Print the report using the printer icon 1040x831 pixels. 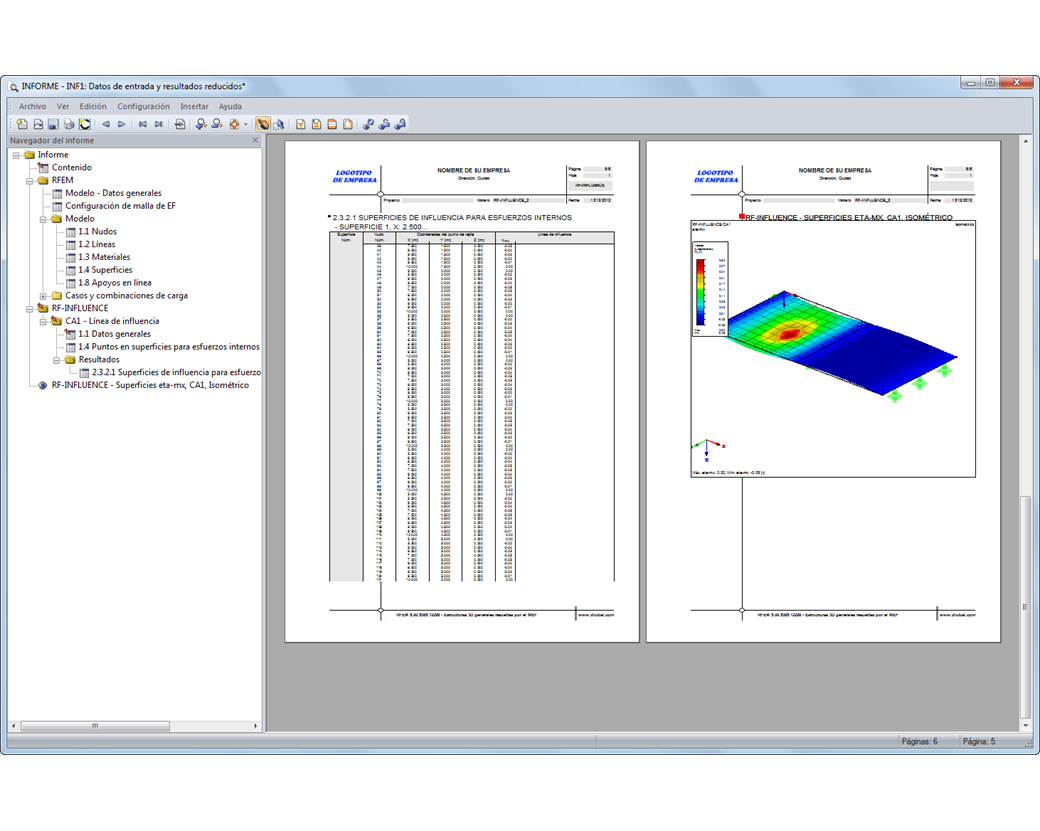coord(69,124)
